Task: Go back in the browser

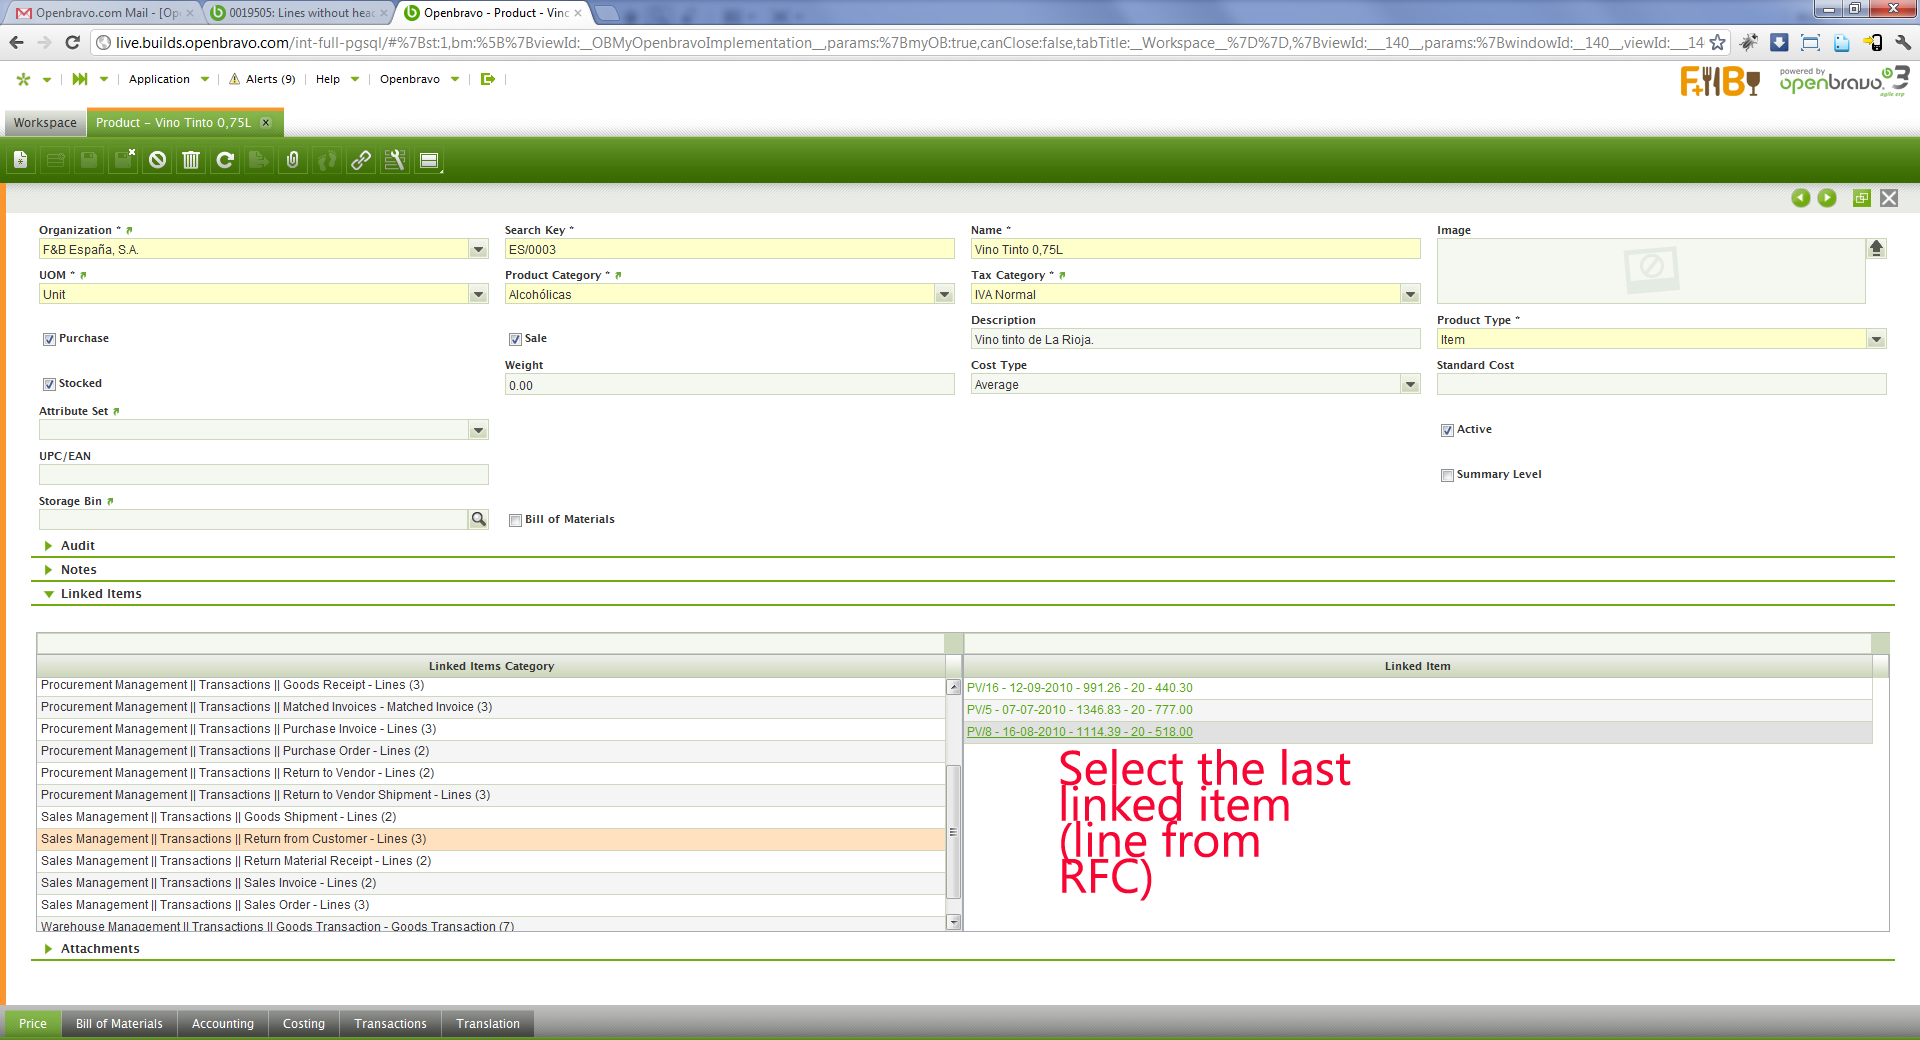Action: [x=16, y=42]
